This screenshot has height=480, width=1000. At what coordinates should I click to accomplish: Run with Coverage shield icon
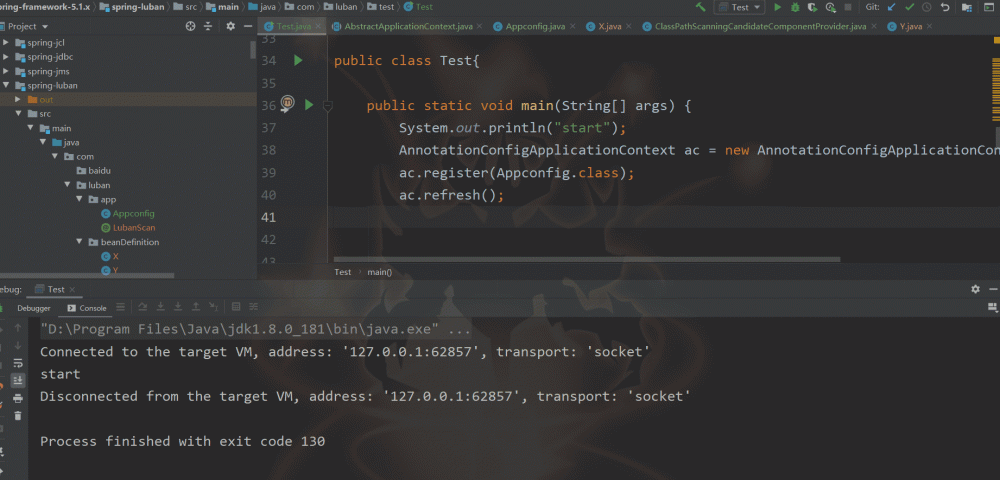(812, 7)
